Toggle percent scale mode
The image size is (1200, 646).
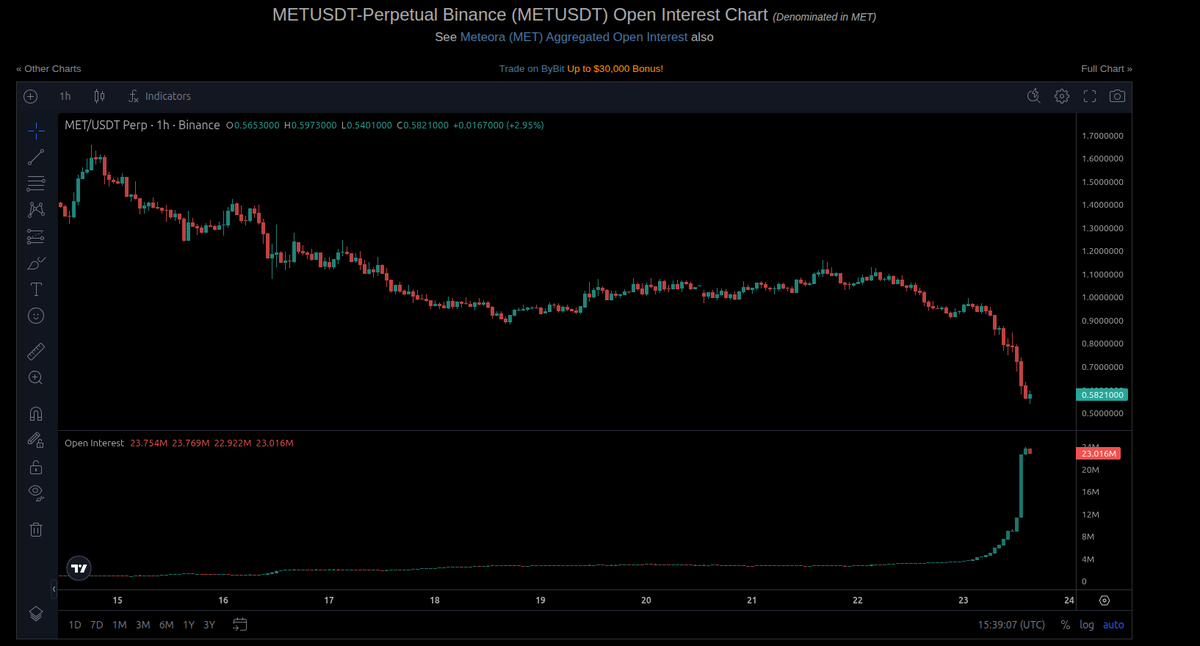[x=1065, y=625]
